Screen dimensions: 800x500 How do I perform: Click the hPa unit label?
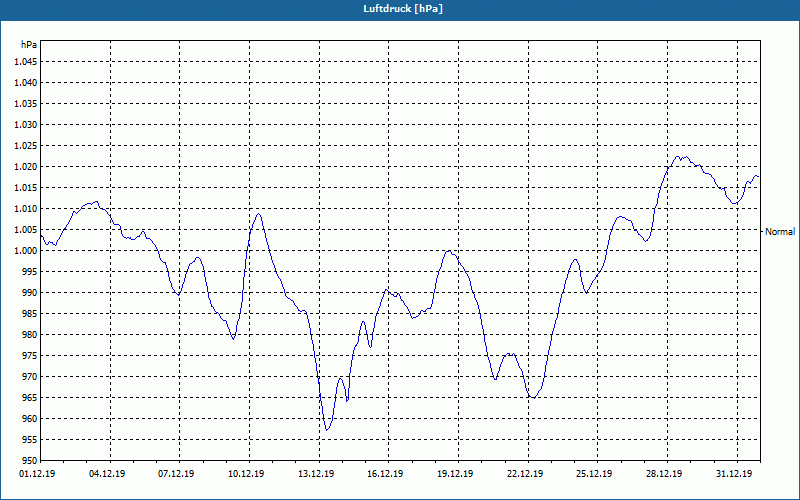coord(29,45)
